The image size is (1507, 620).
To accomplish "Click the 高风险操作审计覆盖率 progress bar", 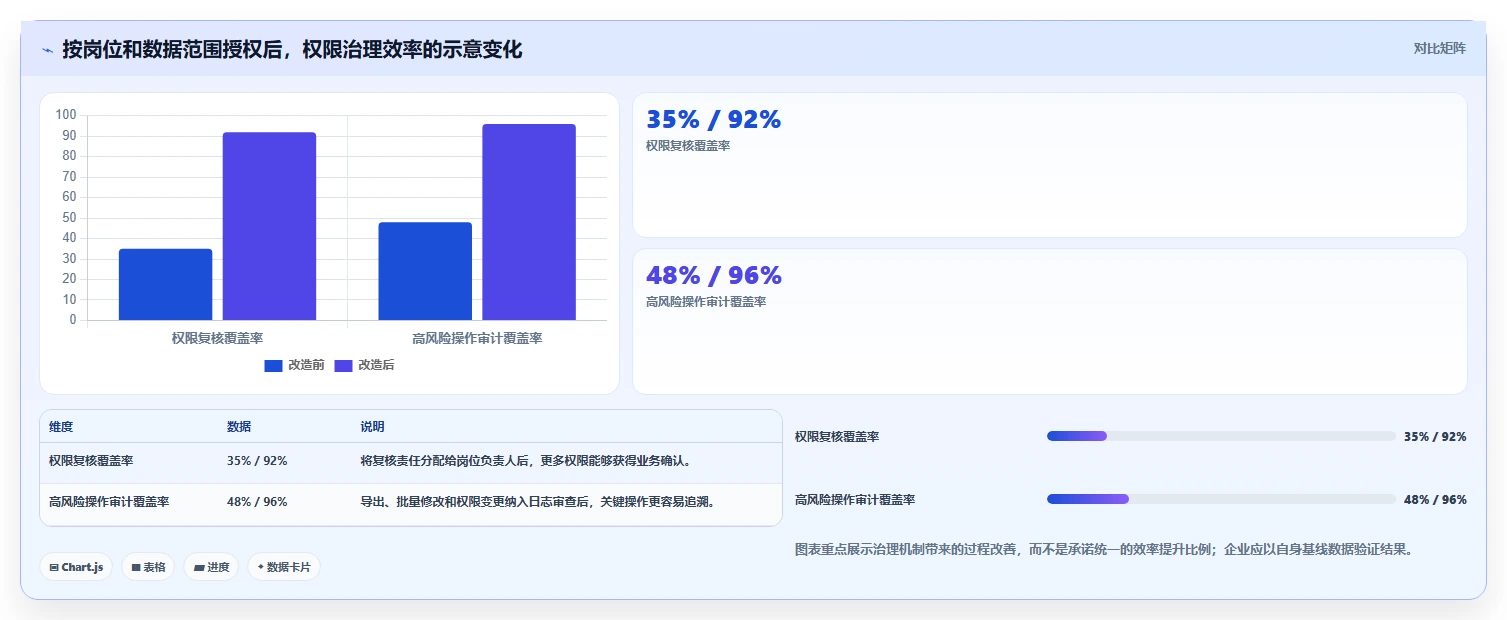I will pos(1221,499).
